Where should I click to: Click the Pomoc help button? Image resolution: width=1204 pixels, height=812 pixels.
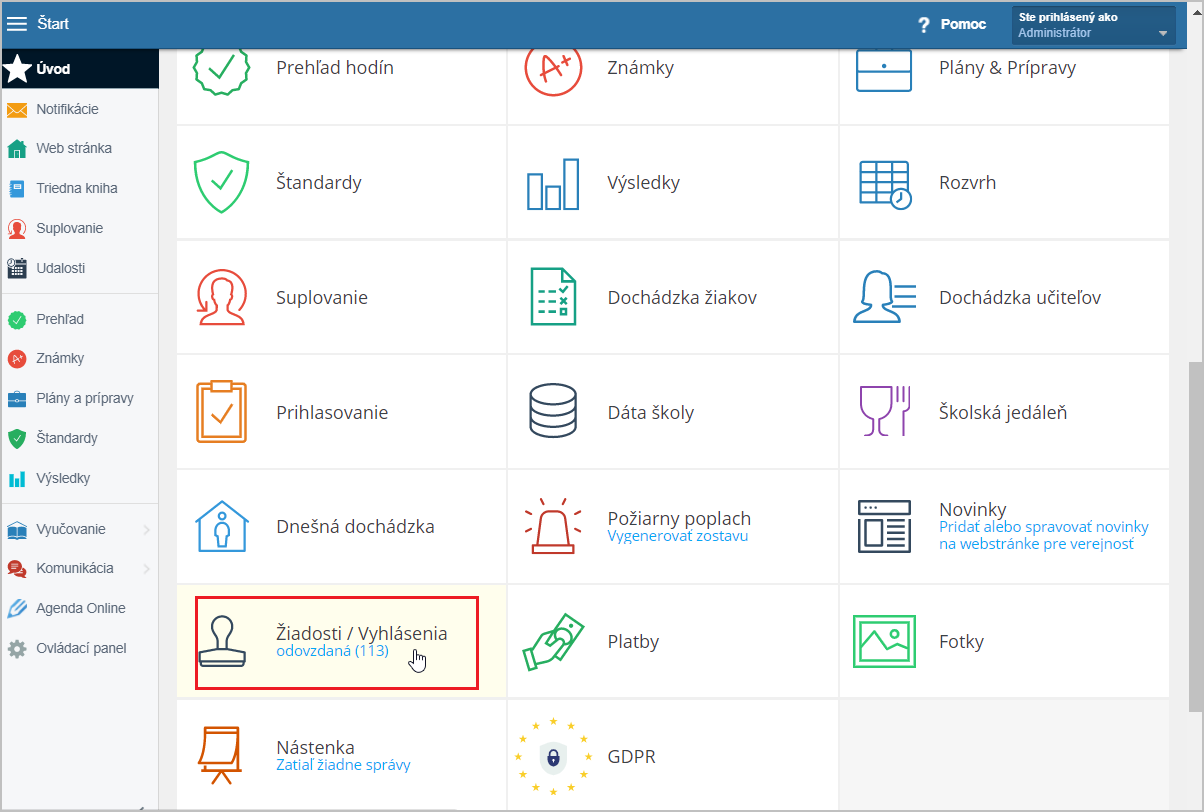click(952, 24)
